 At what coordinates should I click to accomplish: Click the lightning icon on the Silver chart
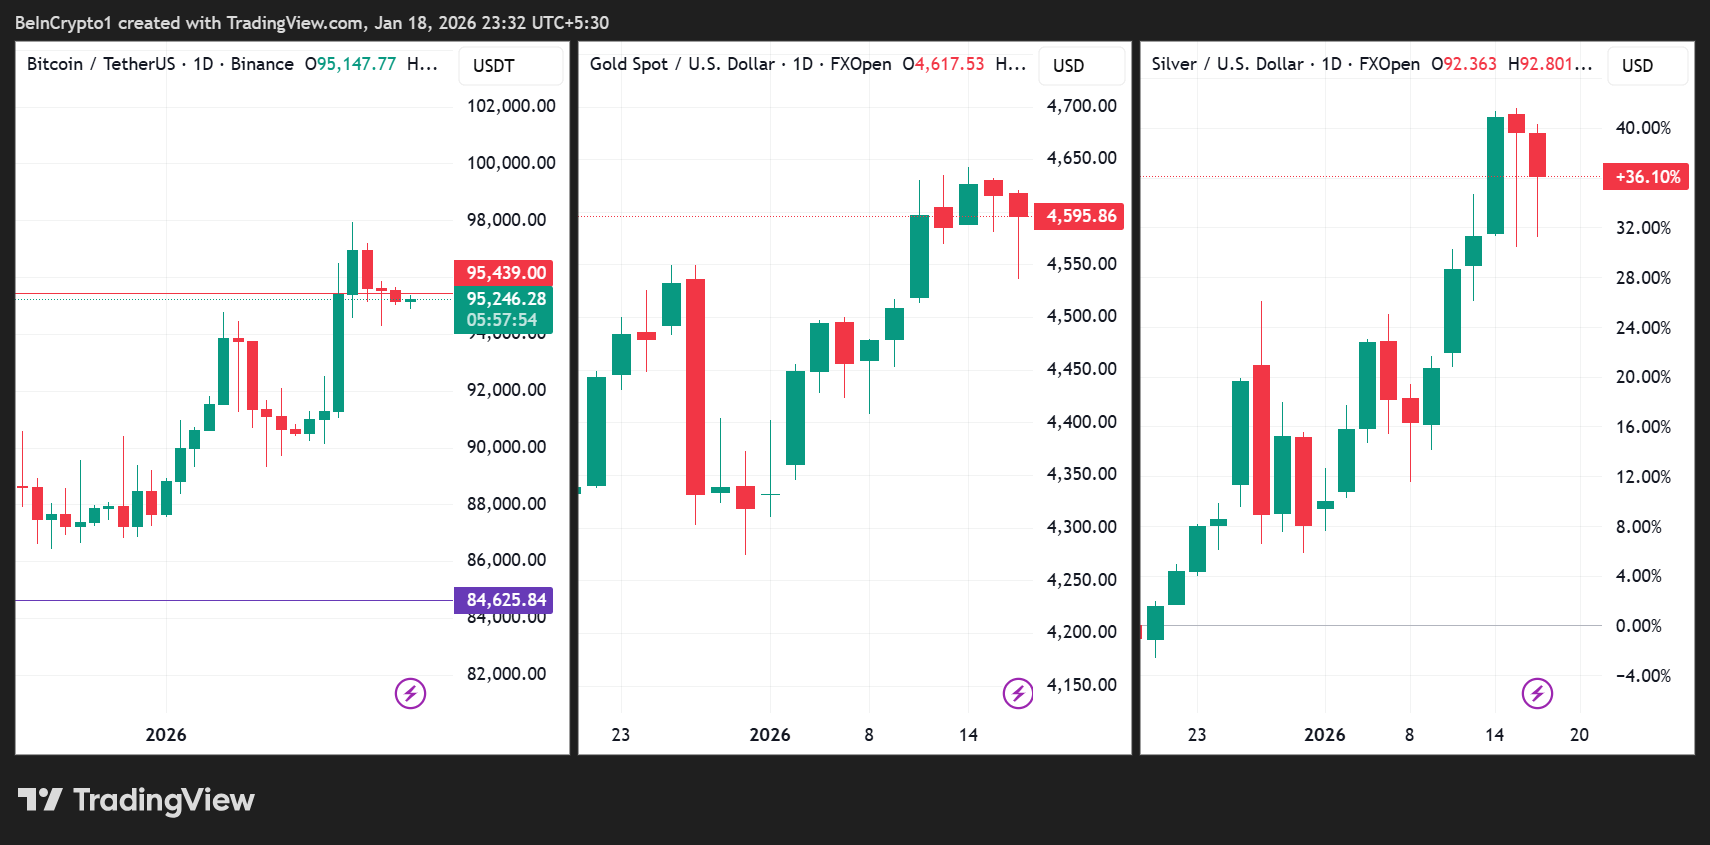(1537, 693)
